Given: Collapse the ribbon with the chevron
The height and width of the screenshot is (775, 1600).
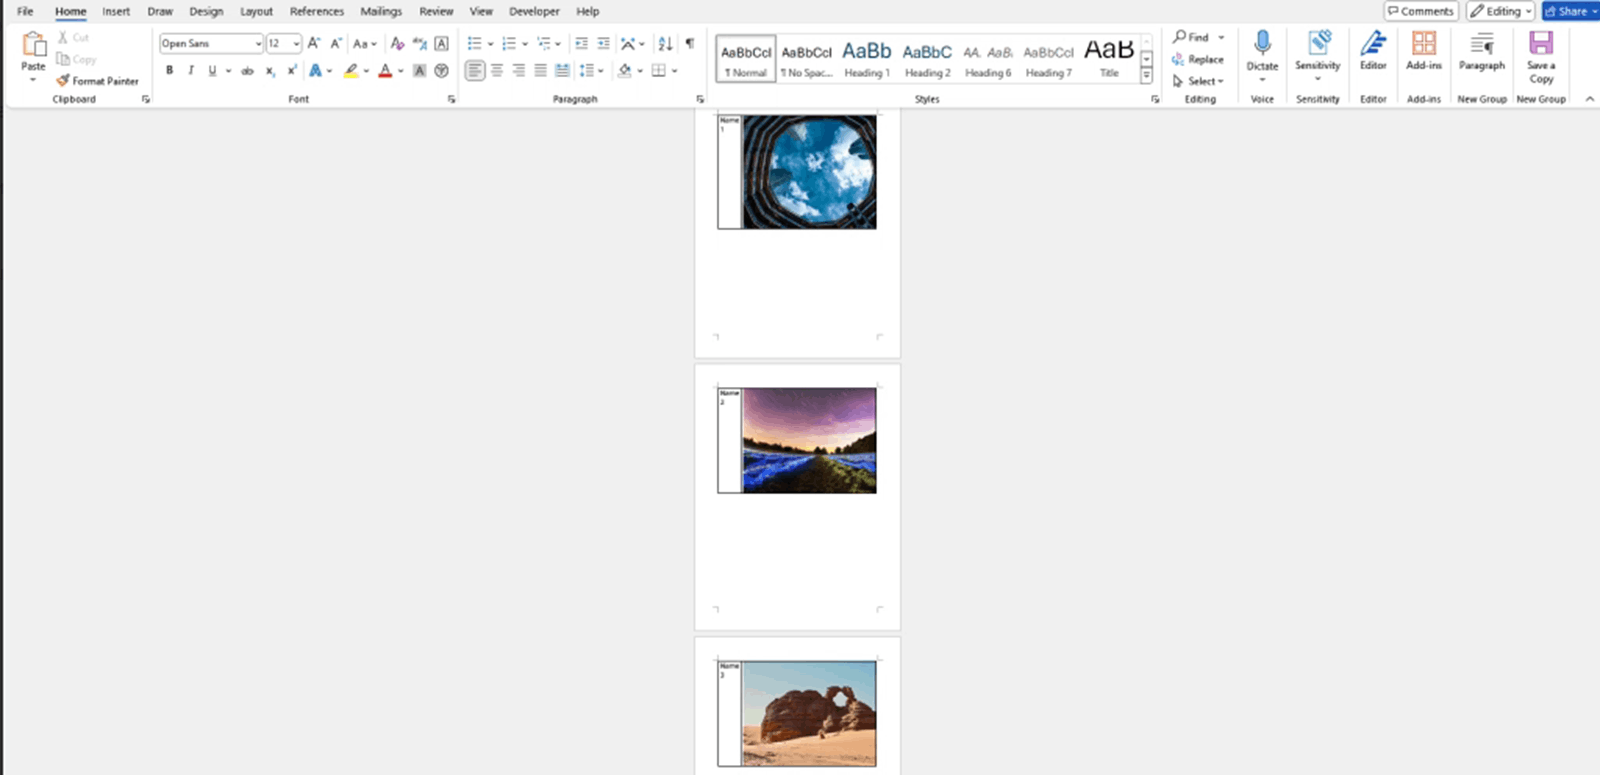Looking at the screenshot, I should coord(1589,99).
